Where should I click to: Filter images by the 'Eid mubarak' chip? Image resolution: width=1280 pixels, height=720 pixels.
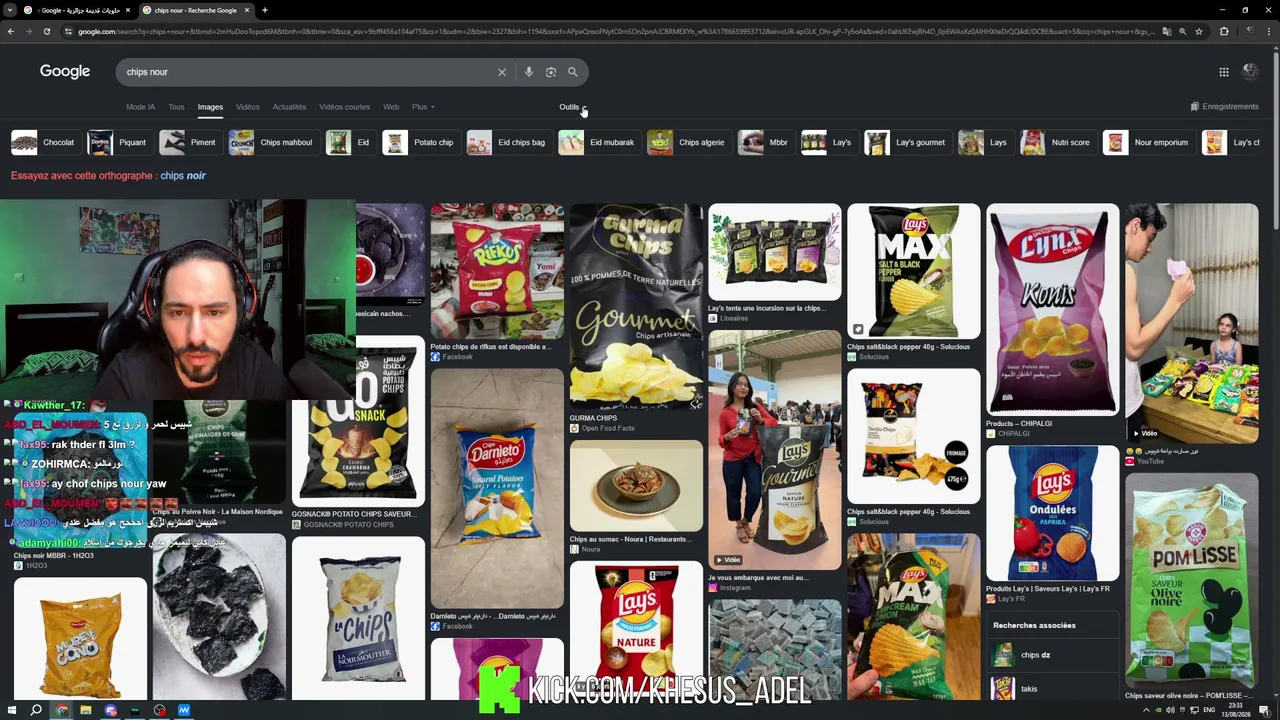pos(598,143)
